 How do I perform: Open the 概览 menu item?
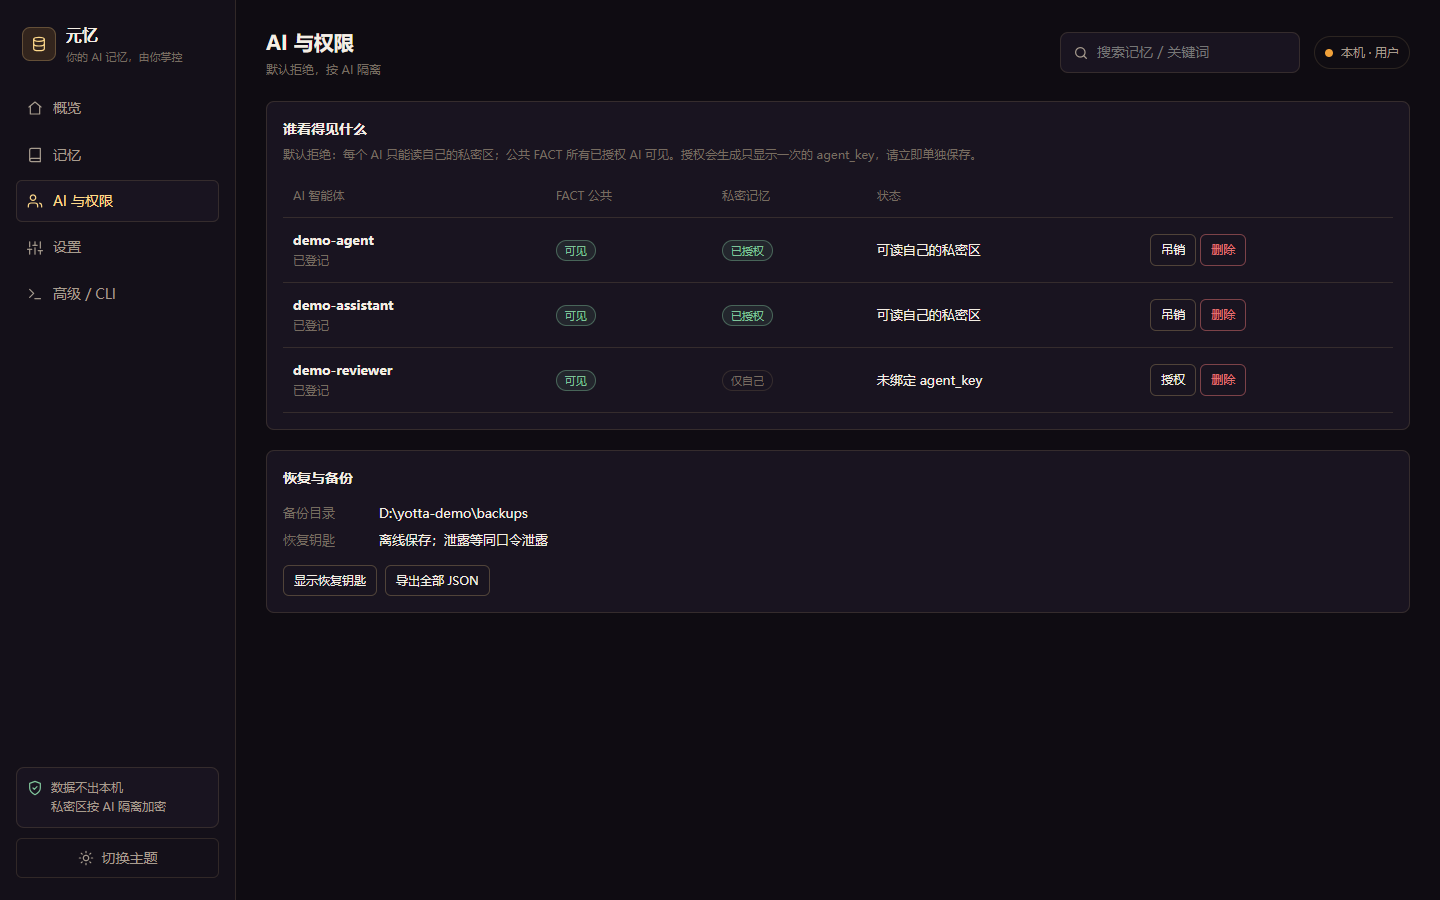click(x=117, y=108)
